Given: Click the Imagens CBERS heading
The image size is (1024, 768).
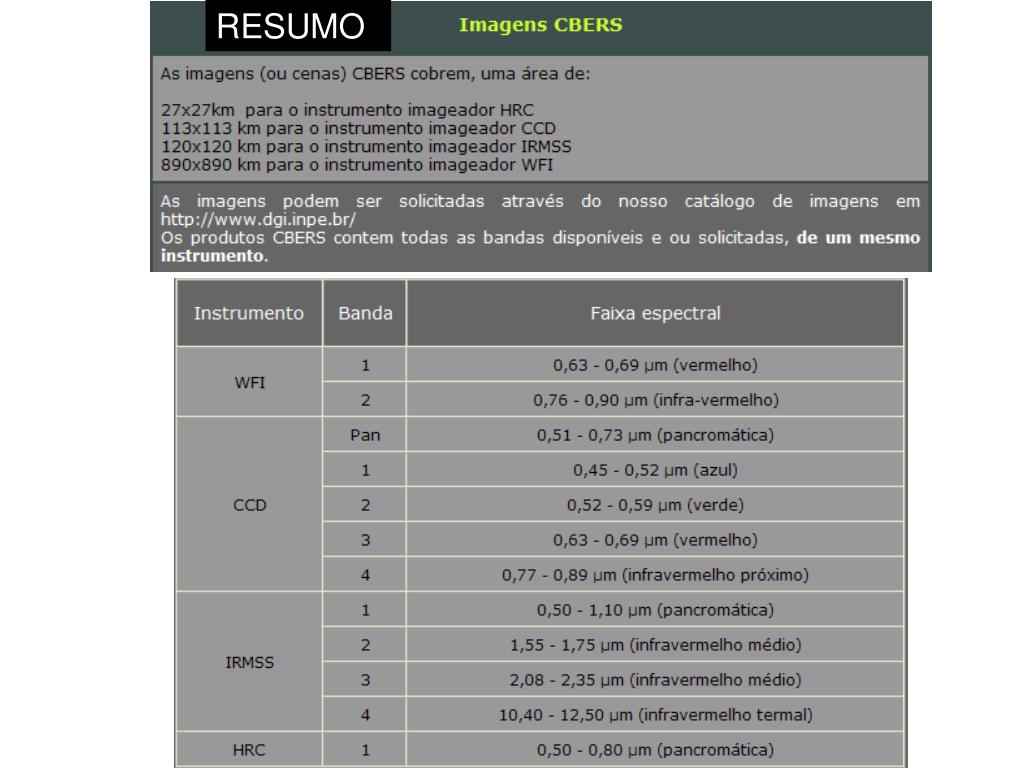Looking at the screenshot, I should 541,25.
